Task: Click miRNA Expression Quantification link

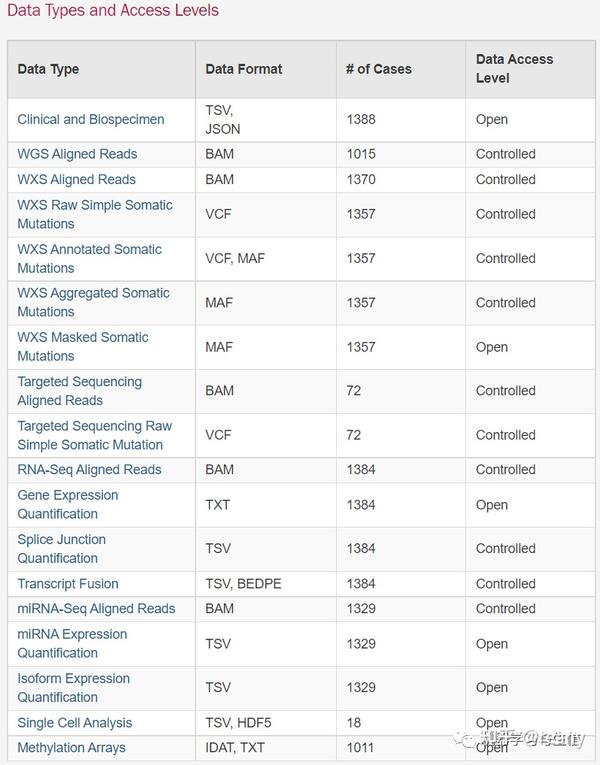Action: 72,634
